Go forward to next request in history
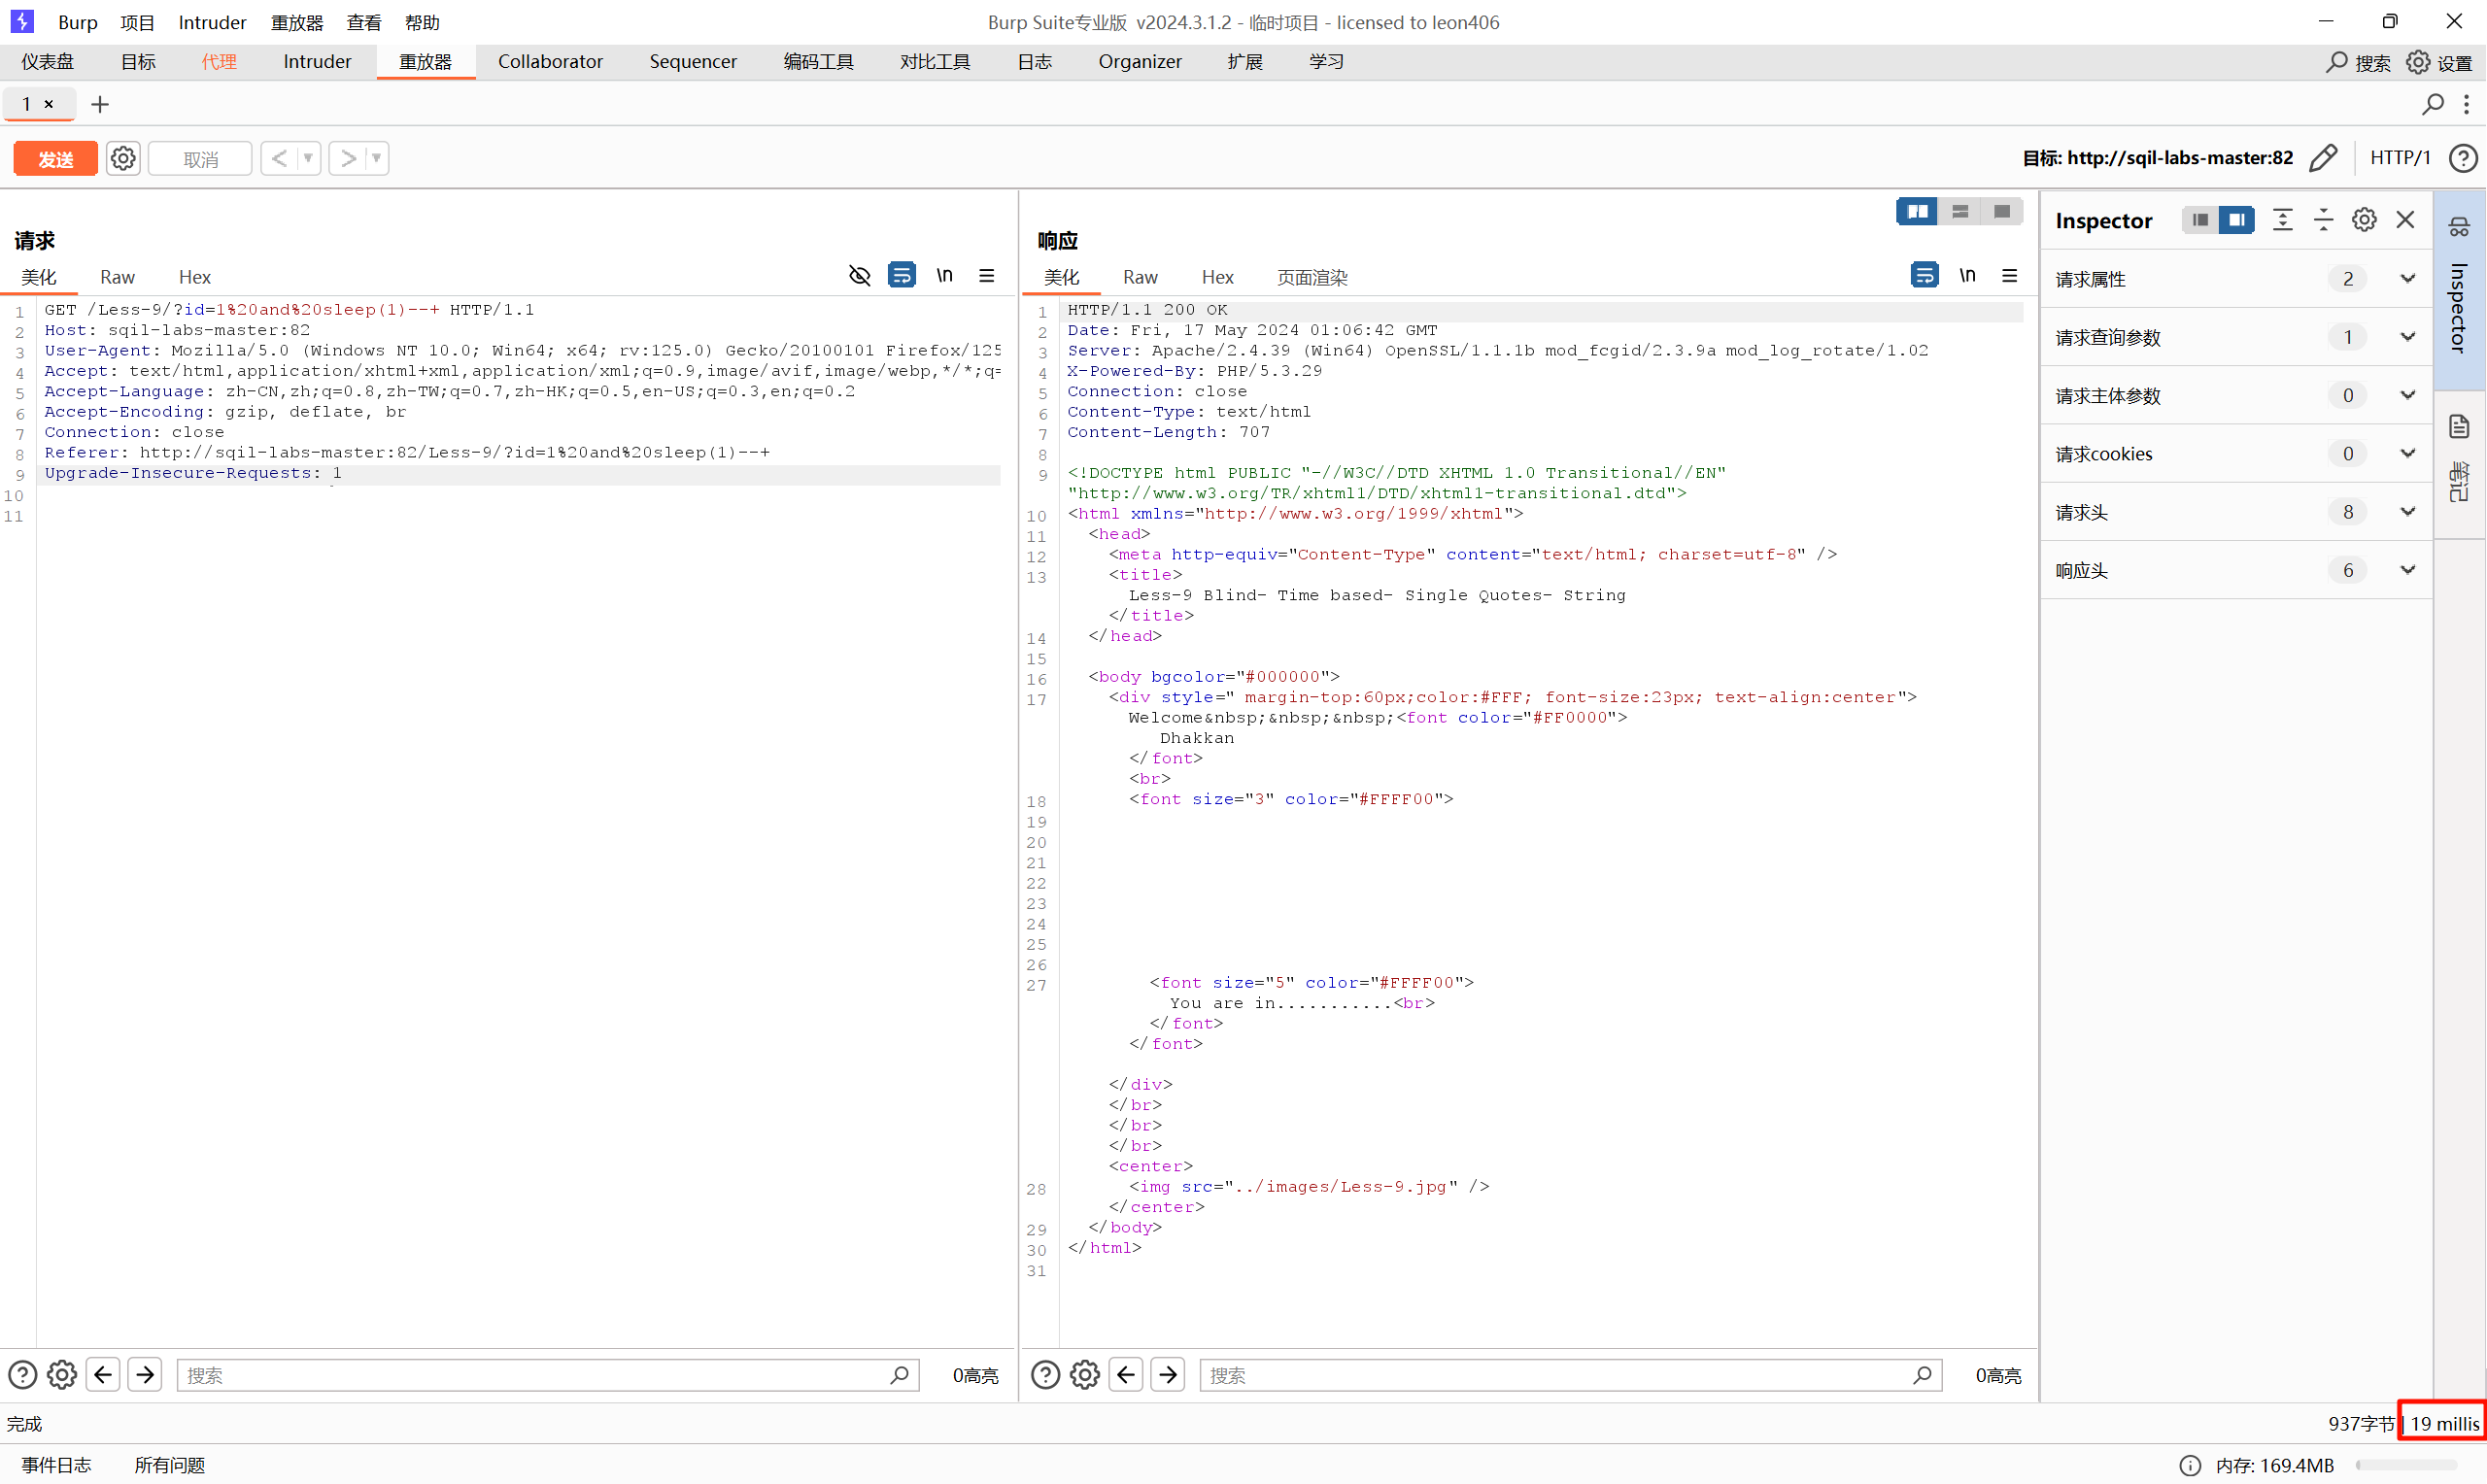 (x=348, y=158)
